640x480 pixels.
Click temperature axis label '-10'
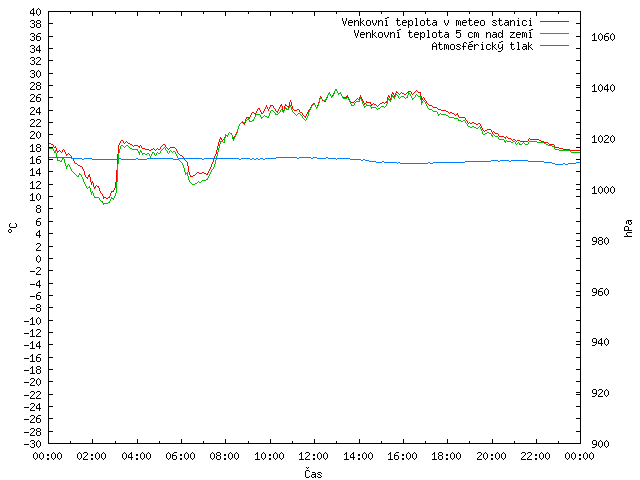(33, 321)
